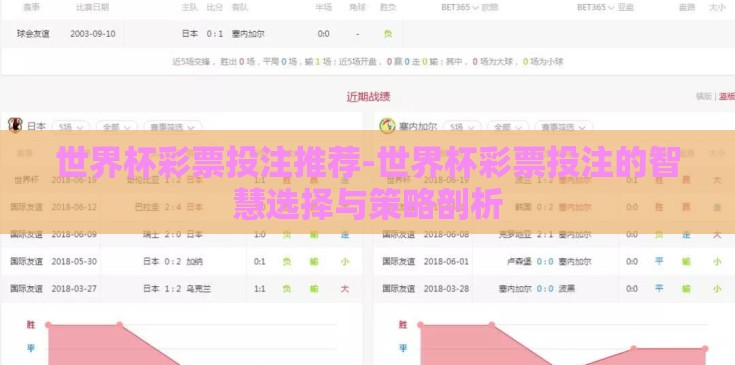735x365 pixels.
Task: Open 赛事筛选 dropdown in the 塞内加尔 panel
Action: click(564, 127)
